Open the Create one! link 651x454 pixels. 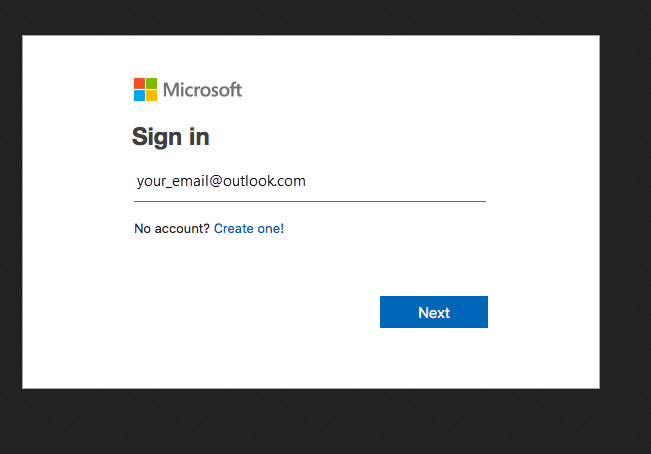click(249, 228)
